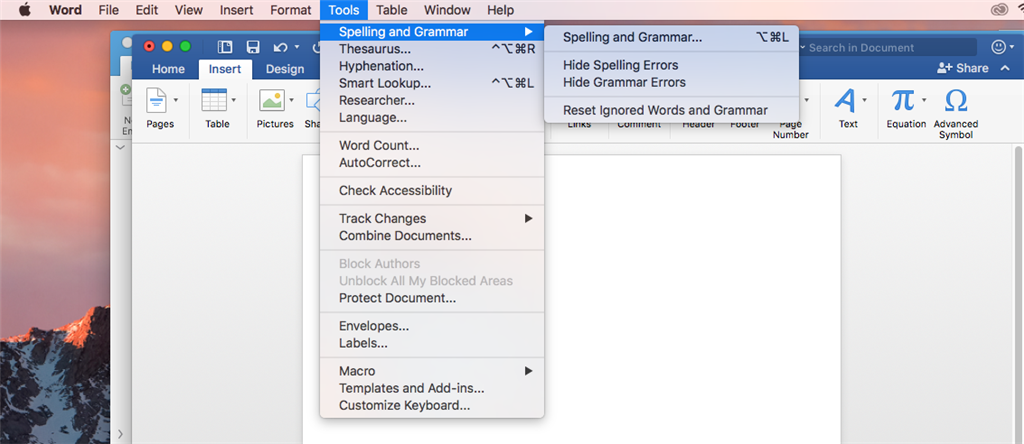1024x444 pixels.
Task: Click the smiley feedback icon
Action: click(x=999, y=47)
